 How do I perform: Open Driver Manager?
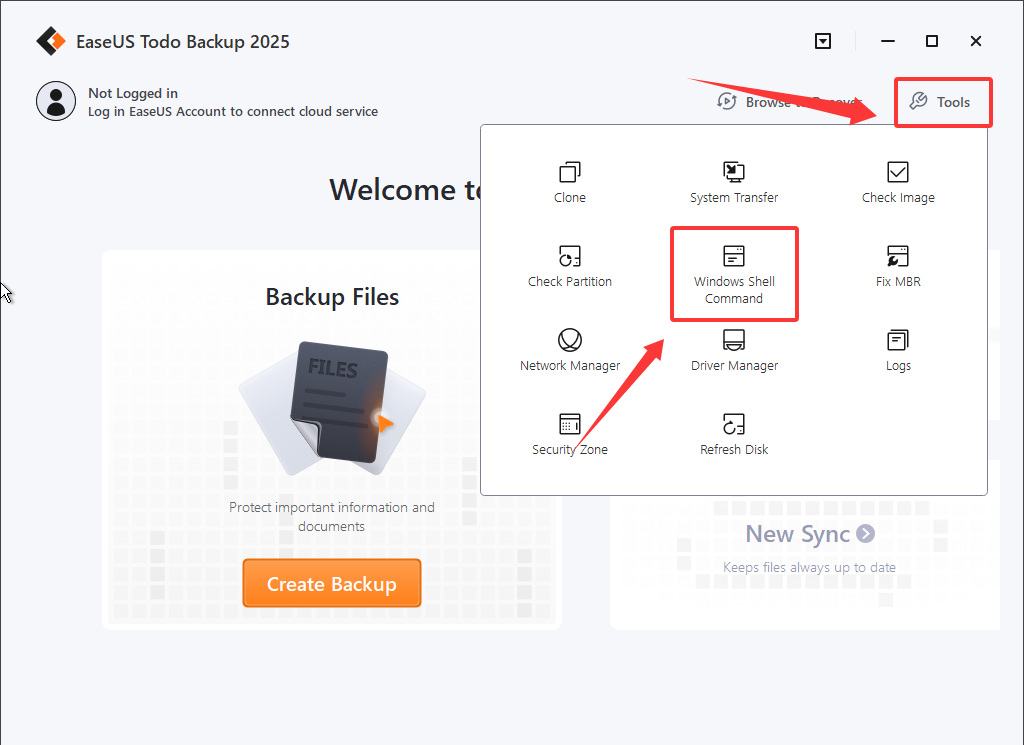point(734,351)
